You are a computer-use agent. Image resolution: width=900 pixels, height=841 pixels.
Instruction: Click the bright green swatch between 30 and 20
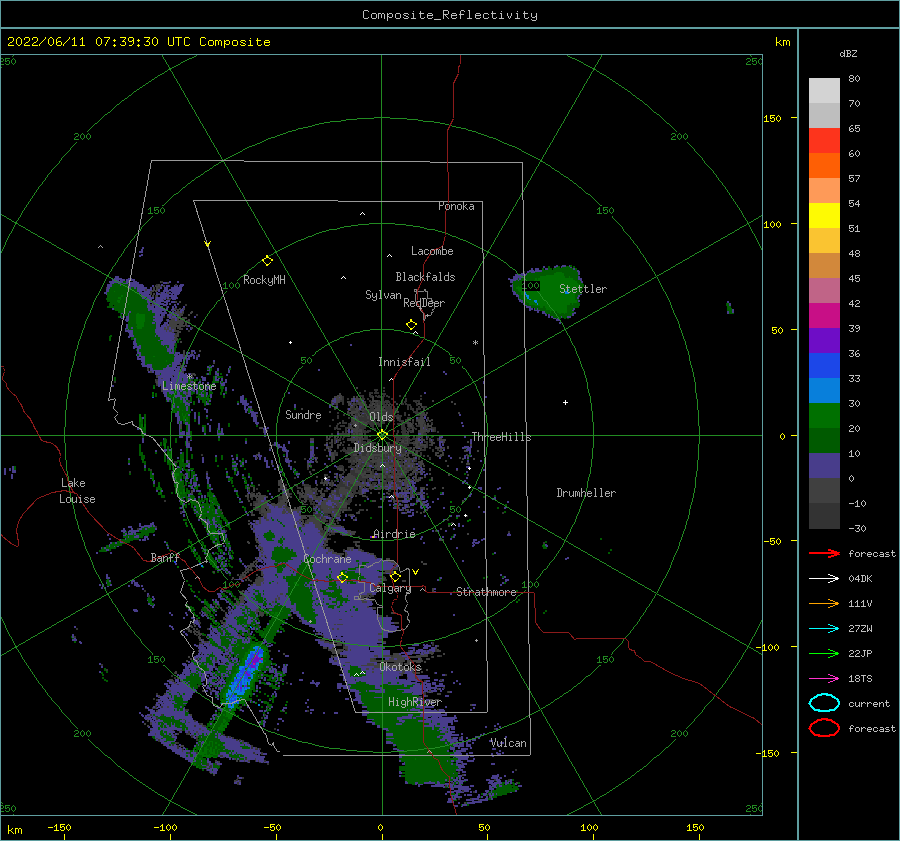pyautogui.click(x=824, y=415)
